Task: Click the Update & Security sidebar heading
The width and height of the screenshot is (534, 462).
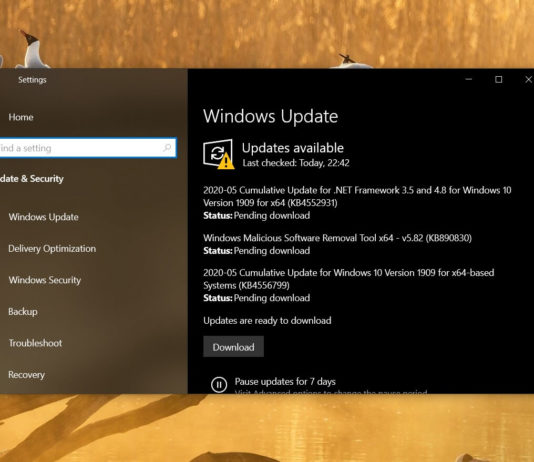Action: click(32, 179)
